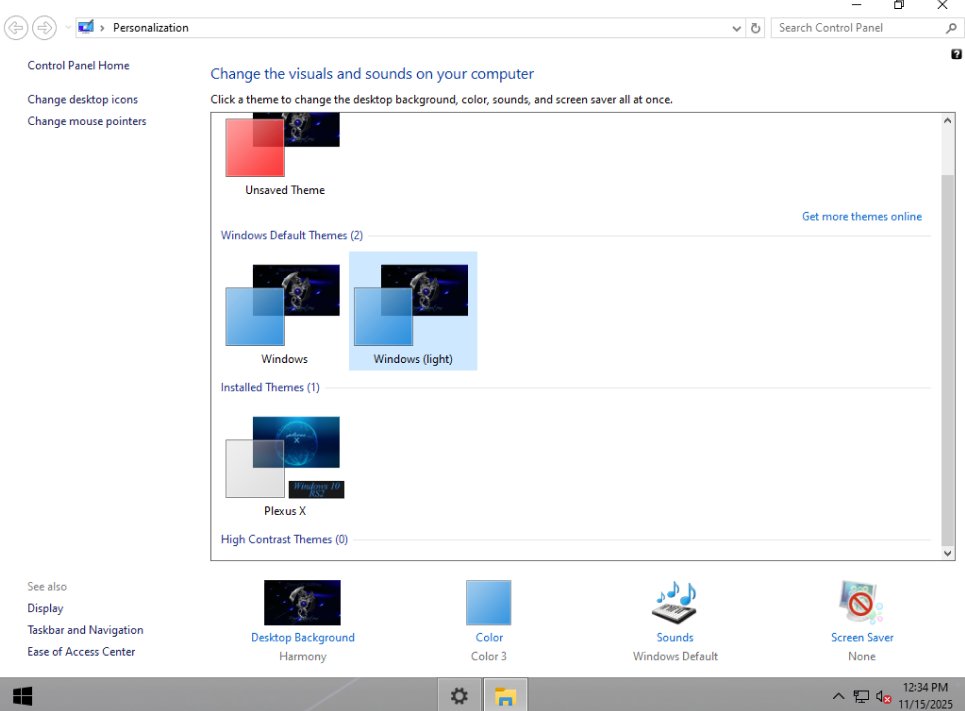
Task: Open File Explorer from the taskbar
Action: tap(505, 696)
